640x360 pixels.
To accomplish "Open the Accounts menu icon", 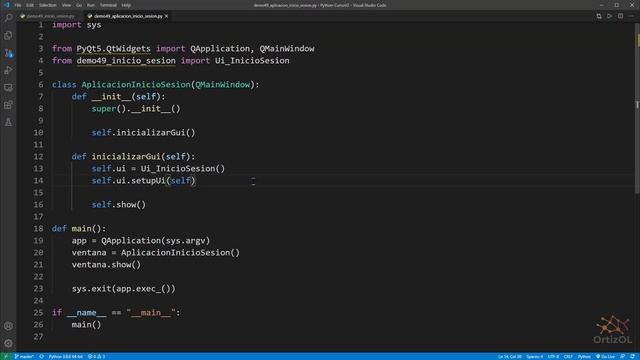I will (8, 326).
